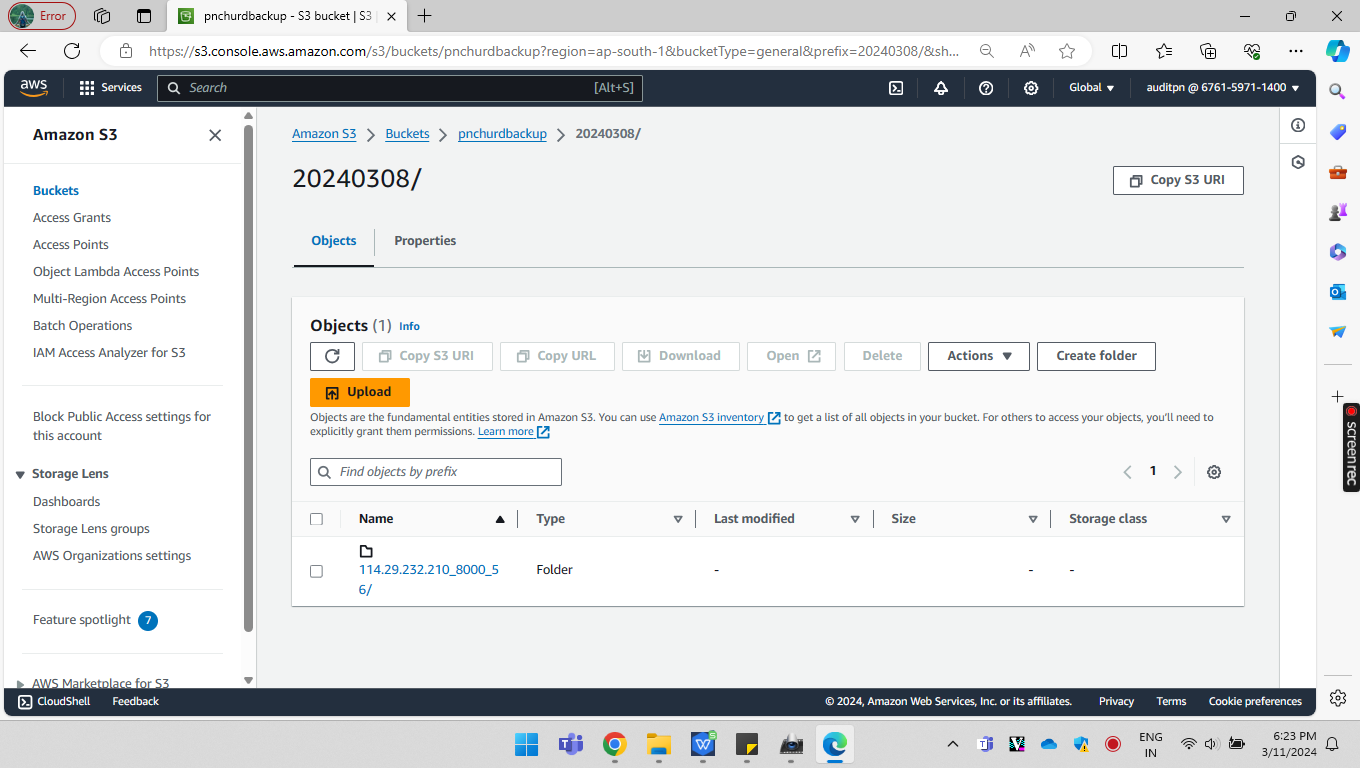The image size is (1360, 768).
Task: Open the Services grid menu
Action: pyautogui.click(x=111, y=88)
